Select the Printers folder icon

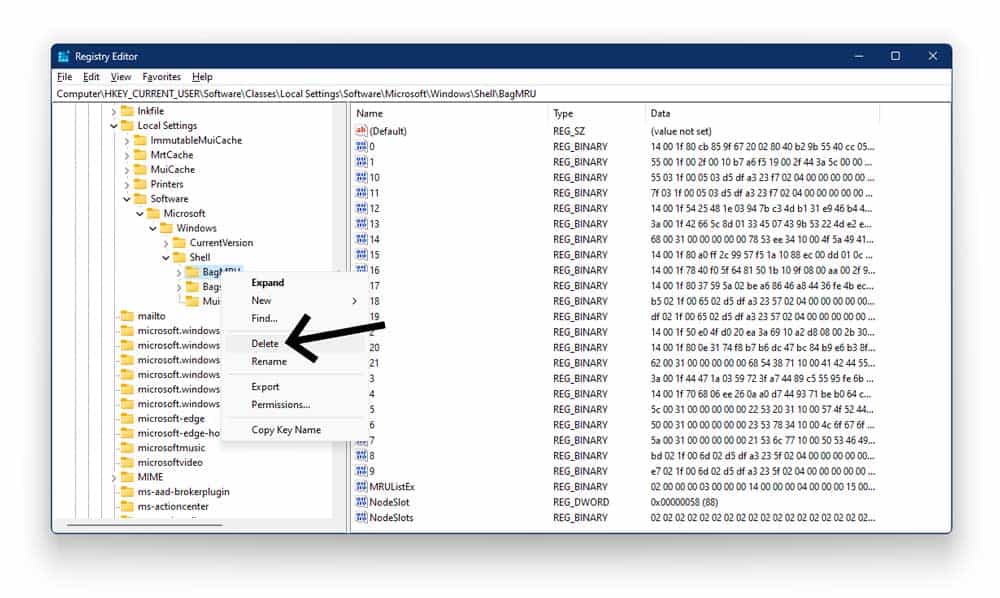point(140,184)
